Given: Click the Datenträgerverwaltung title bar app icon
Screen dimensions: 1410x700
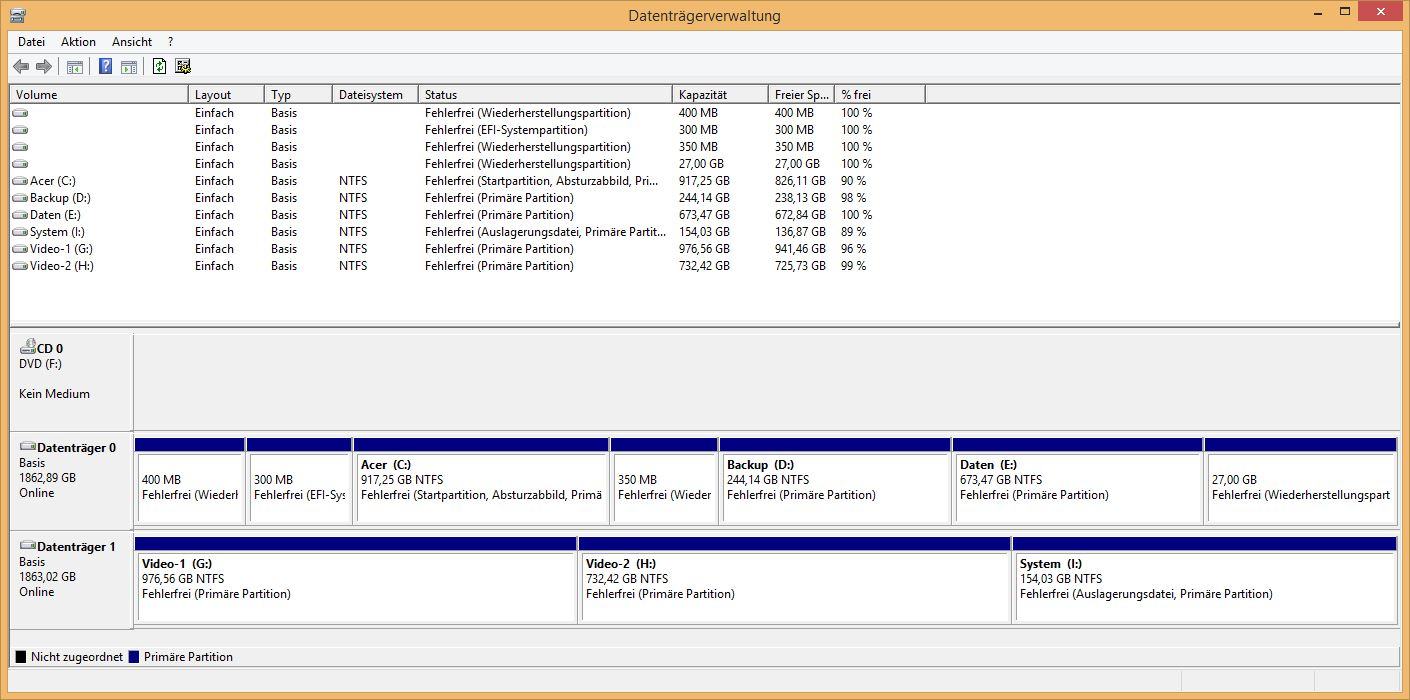Looking at the screenshot, I should tap(17, 15).
